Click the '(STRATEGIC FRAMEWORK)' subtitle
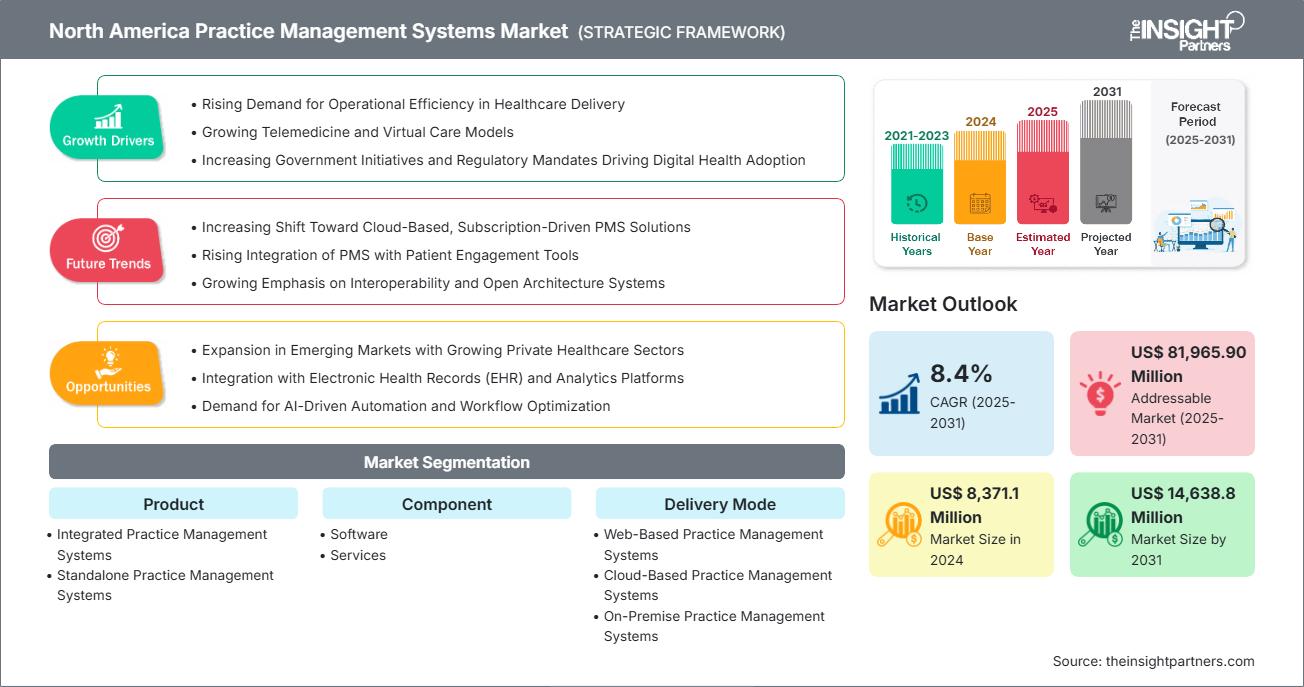 (682, 32)
